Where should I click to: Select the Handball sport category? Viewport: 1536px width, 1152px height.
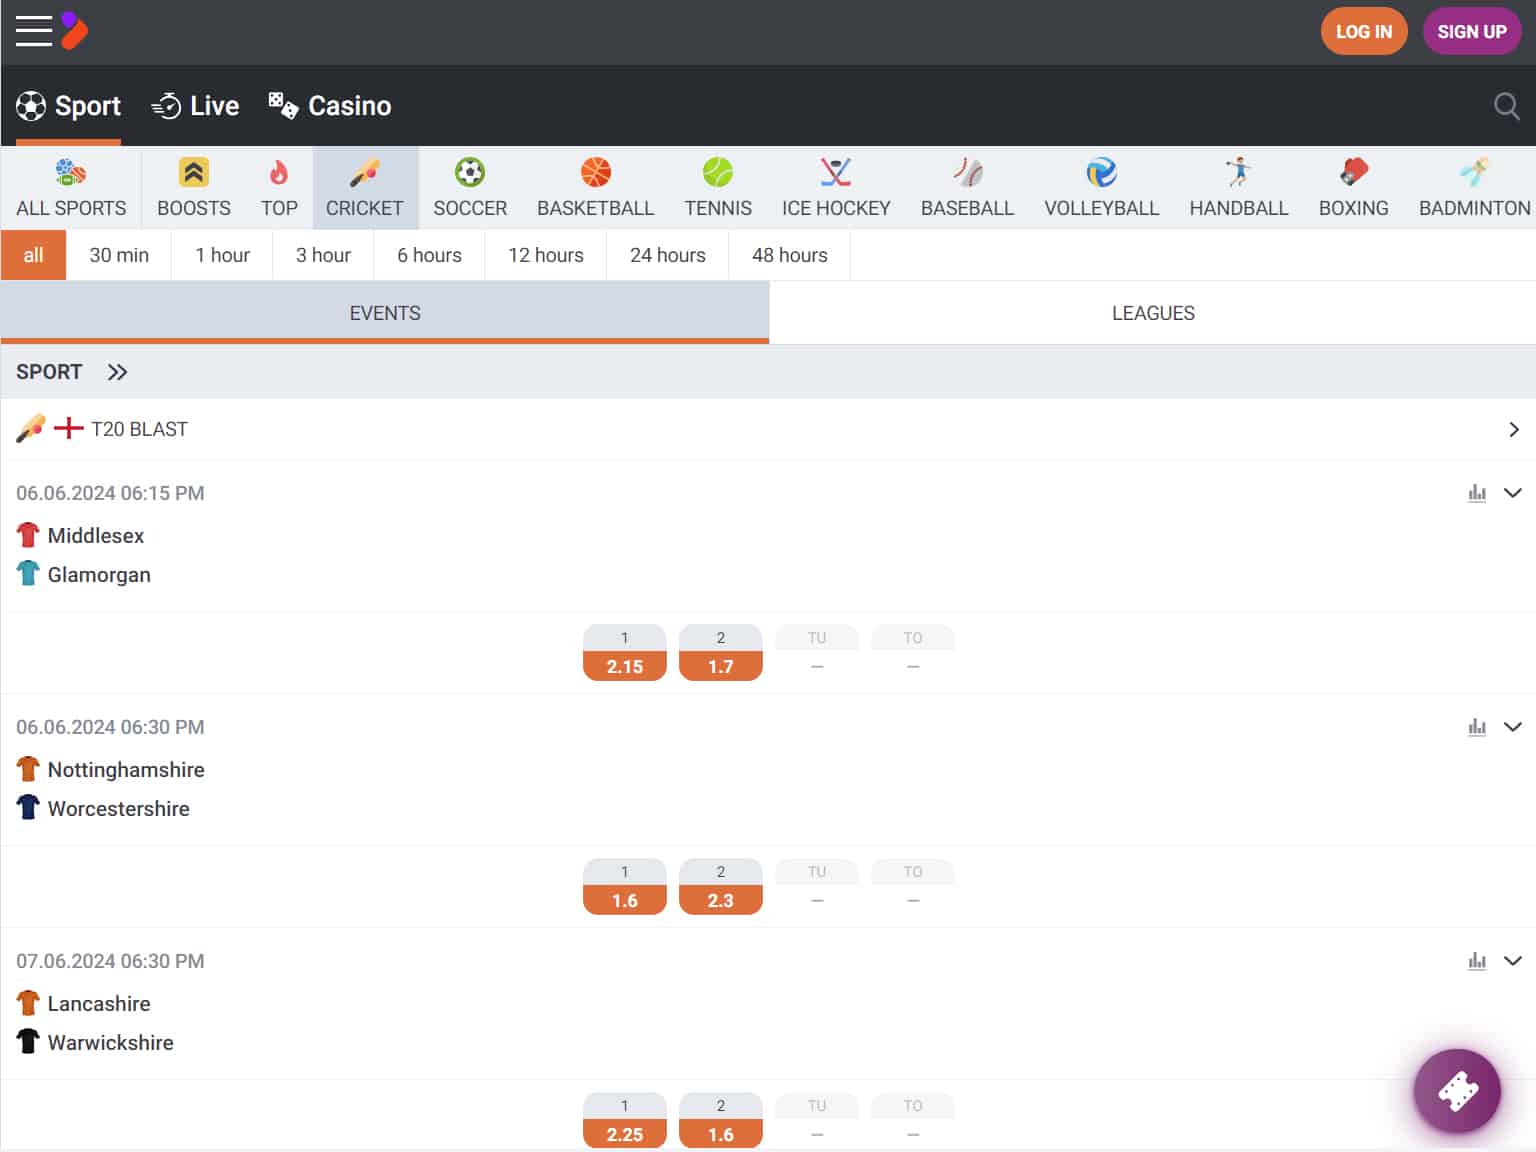click(x=1239, y=188)
